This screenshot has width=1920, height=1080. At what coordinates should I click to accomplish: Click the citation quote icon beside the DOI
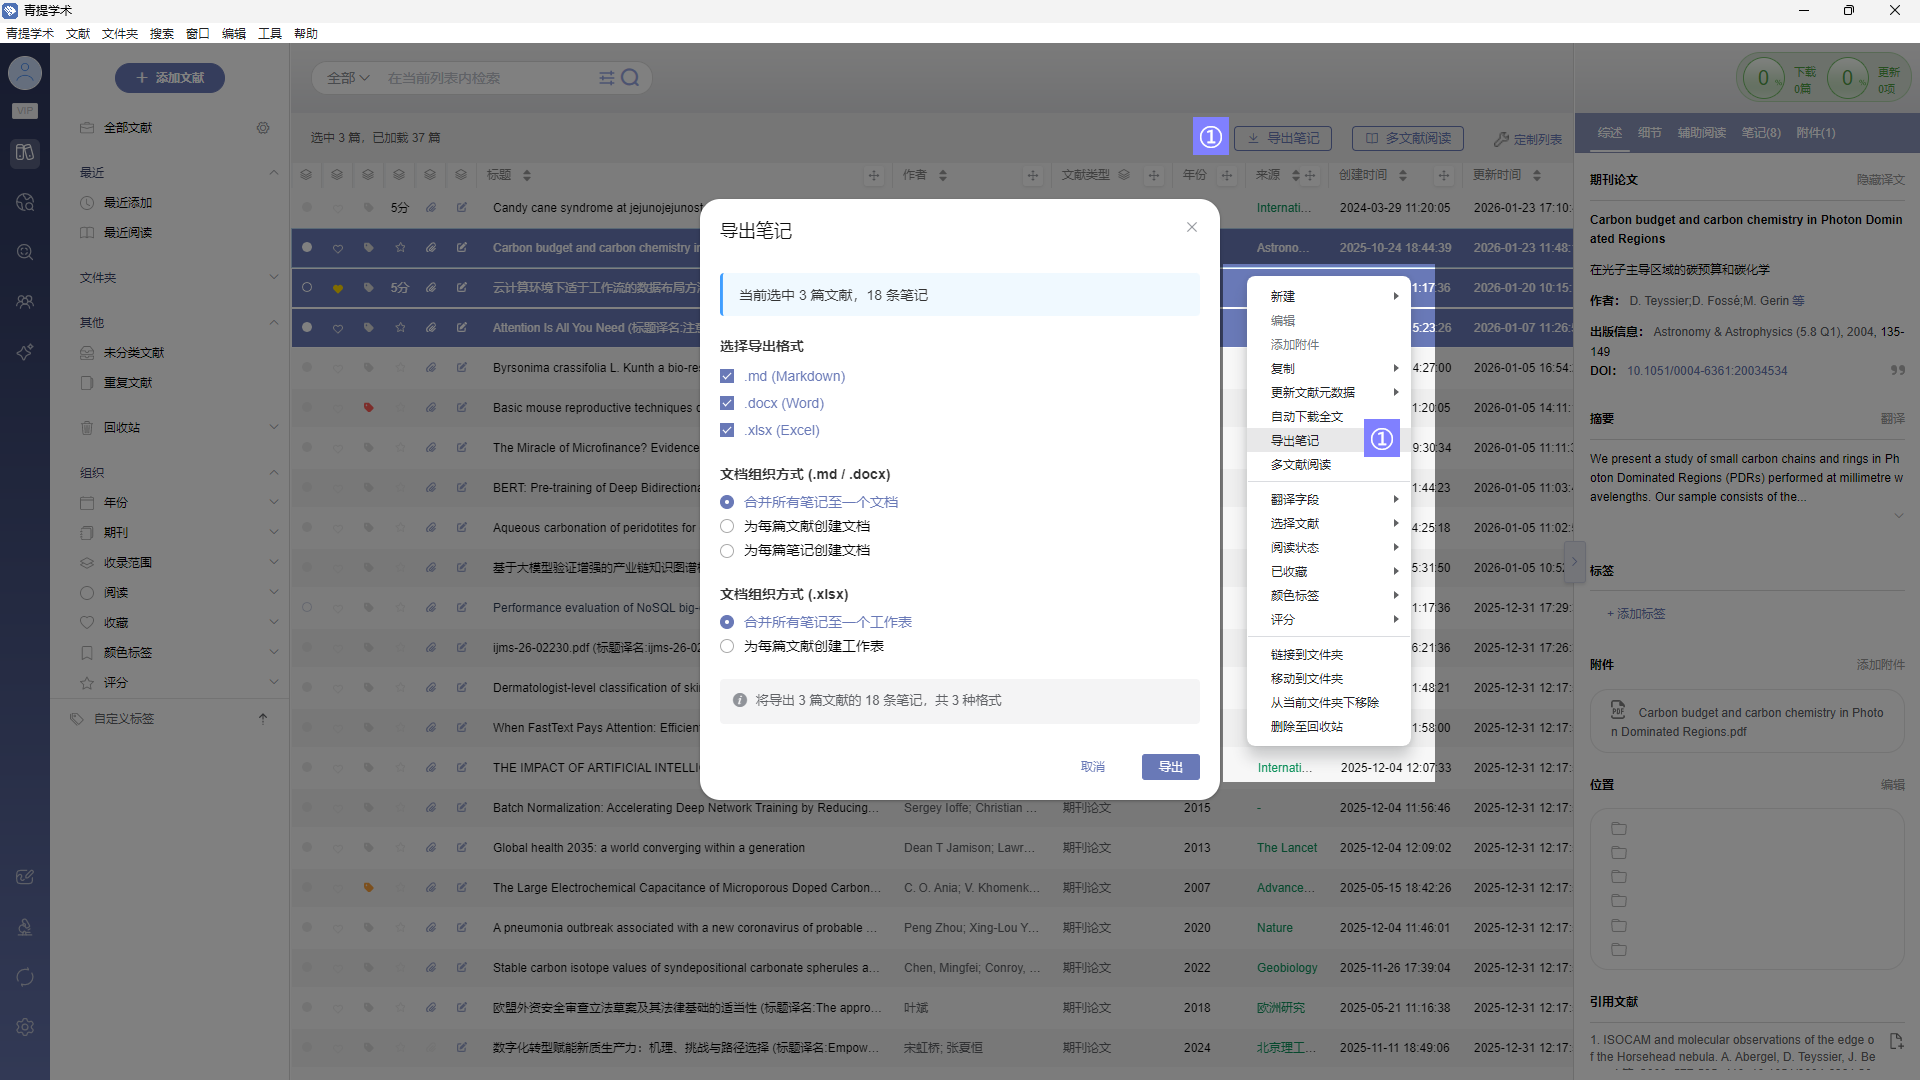tap(1897, 371)
